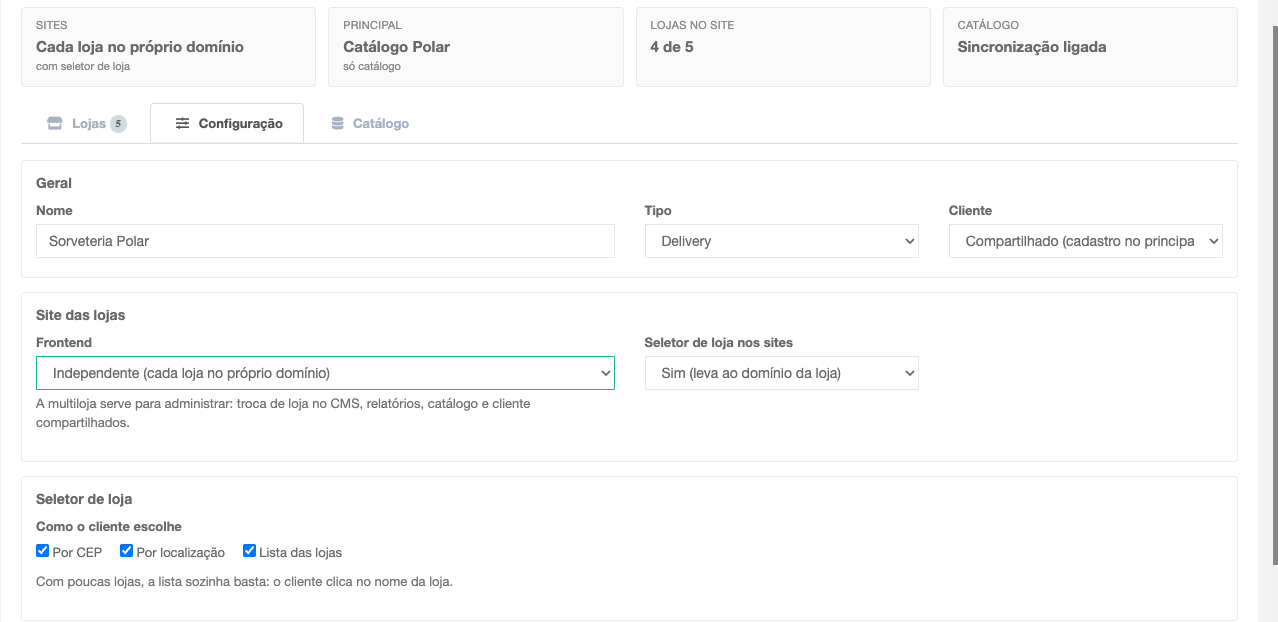1278x622 pixels.
Task: Click the Site das lojas section heading
Action: (x=81, y=315)
